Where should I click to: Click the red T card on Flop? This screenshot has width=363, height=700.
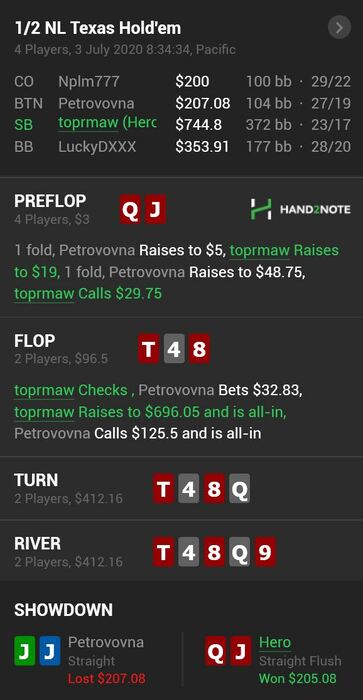pyautogui.click(x=149, y=349)
